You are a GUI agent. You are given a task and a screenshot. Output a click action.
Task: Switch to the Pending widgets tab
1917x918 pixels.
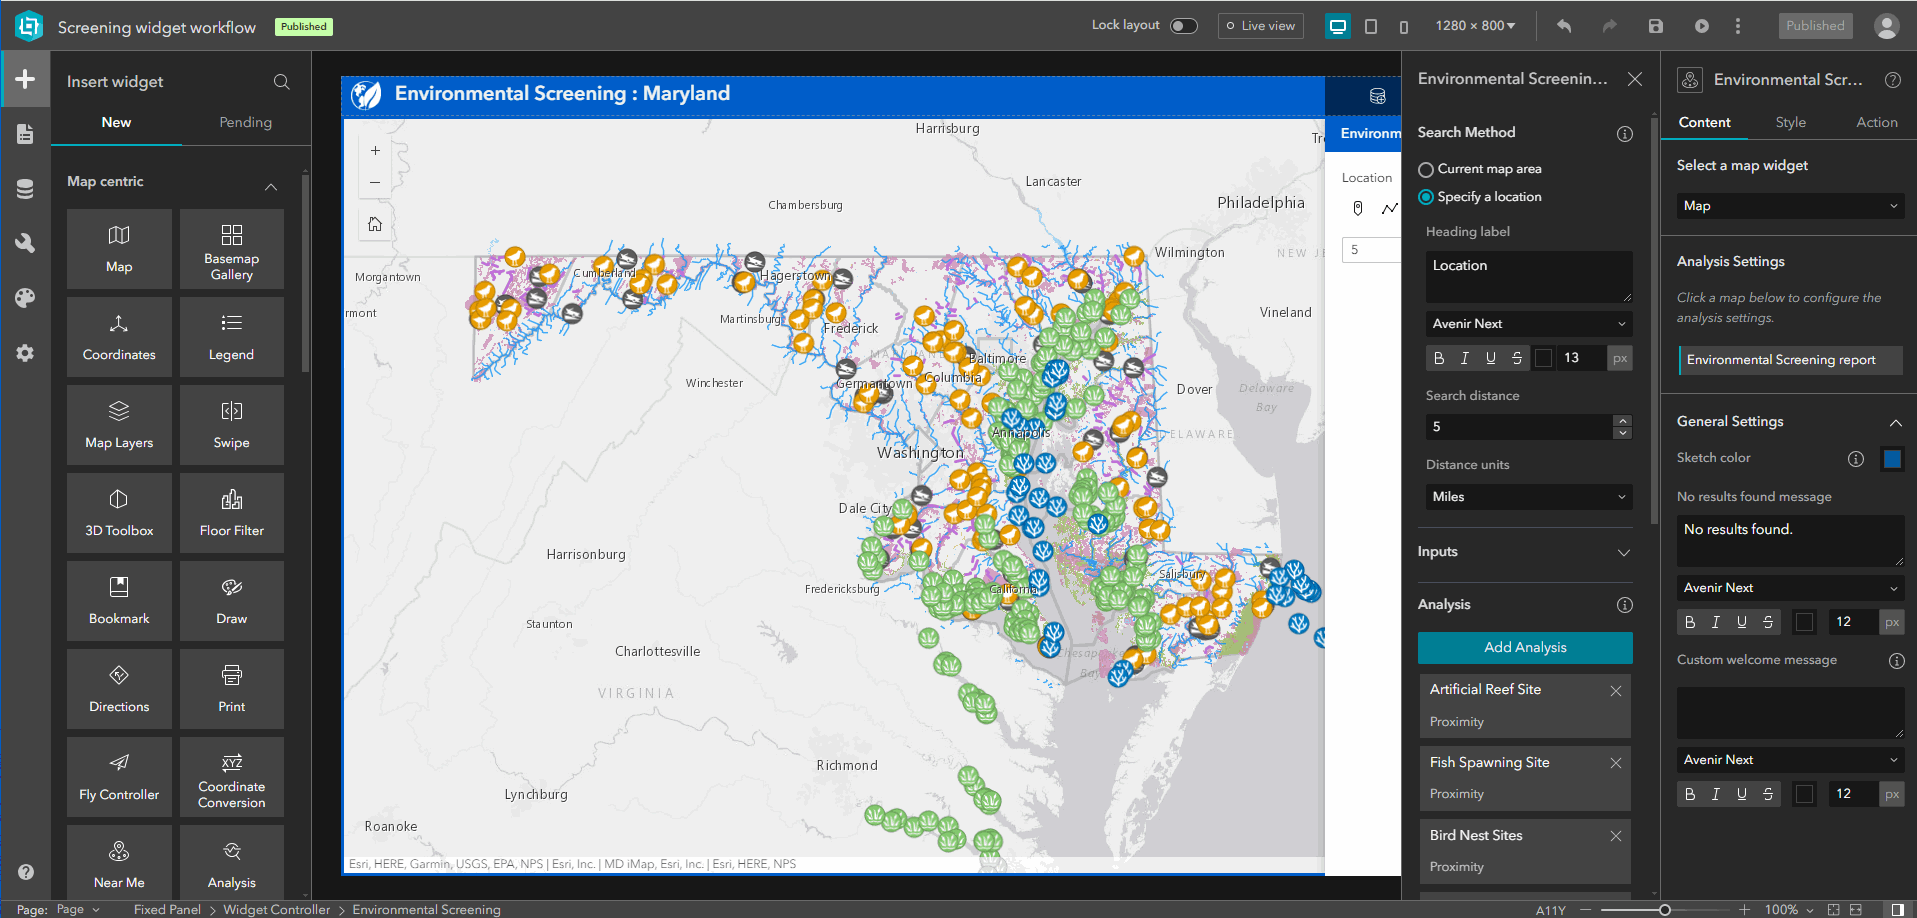tap(245, 122)
